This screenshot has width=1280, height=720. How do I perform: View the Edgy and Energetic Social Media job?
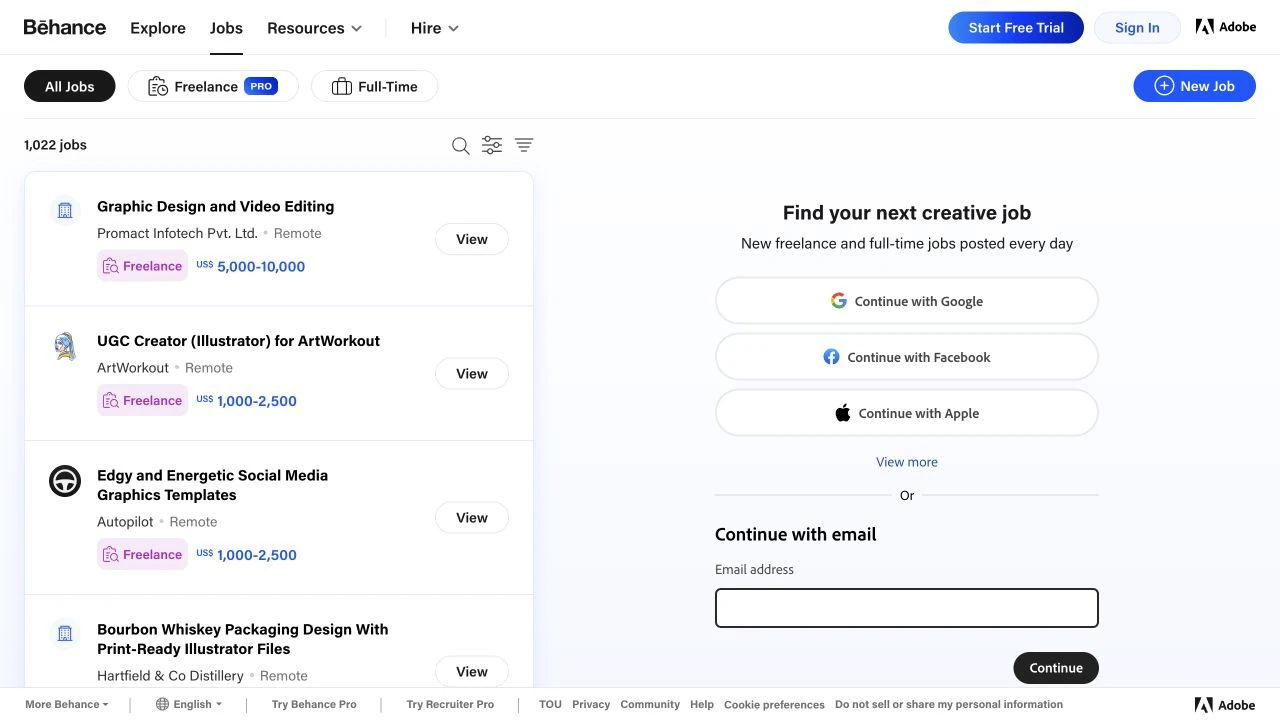472,517
